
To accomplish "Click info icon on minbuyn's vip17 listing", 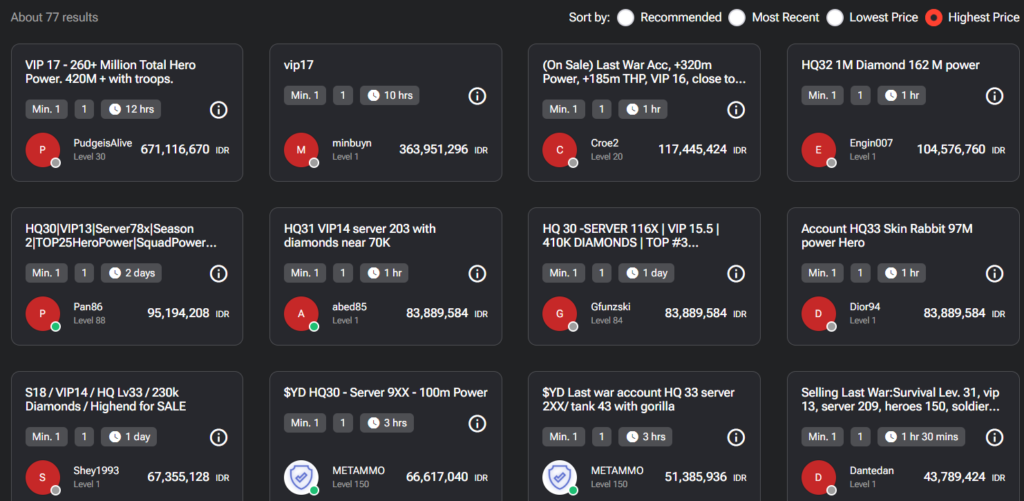I will point(477,96).
